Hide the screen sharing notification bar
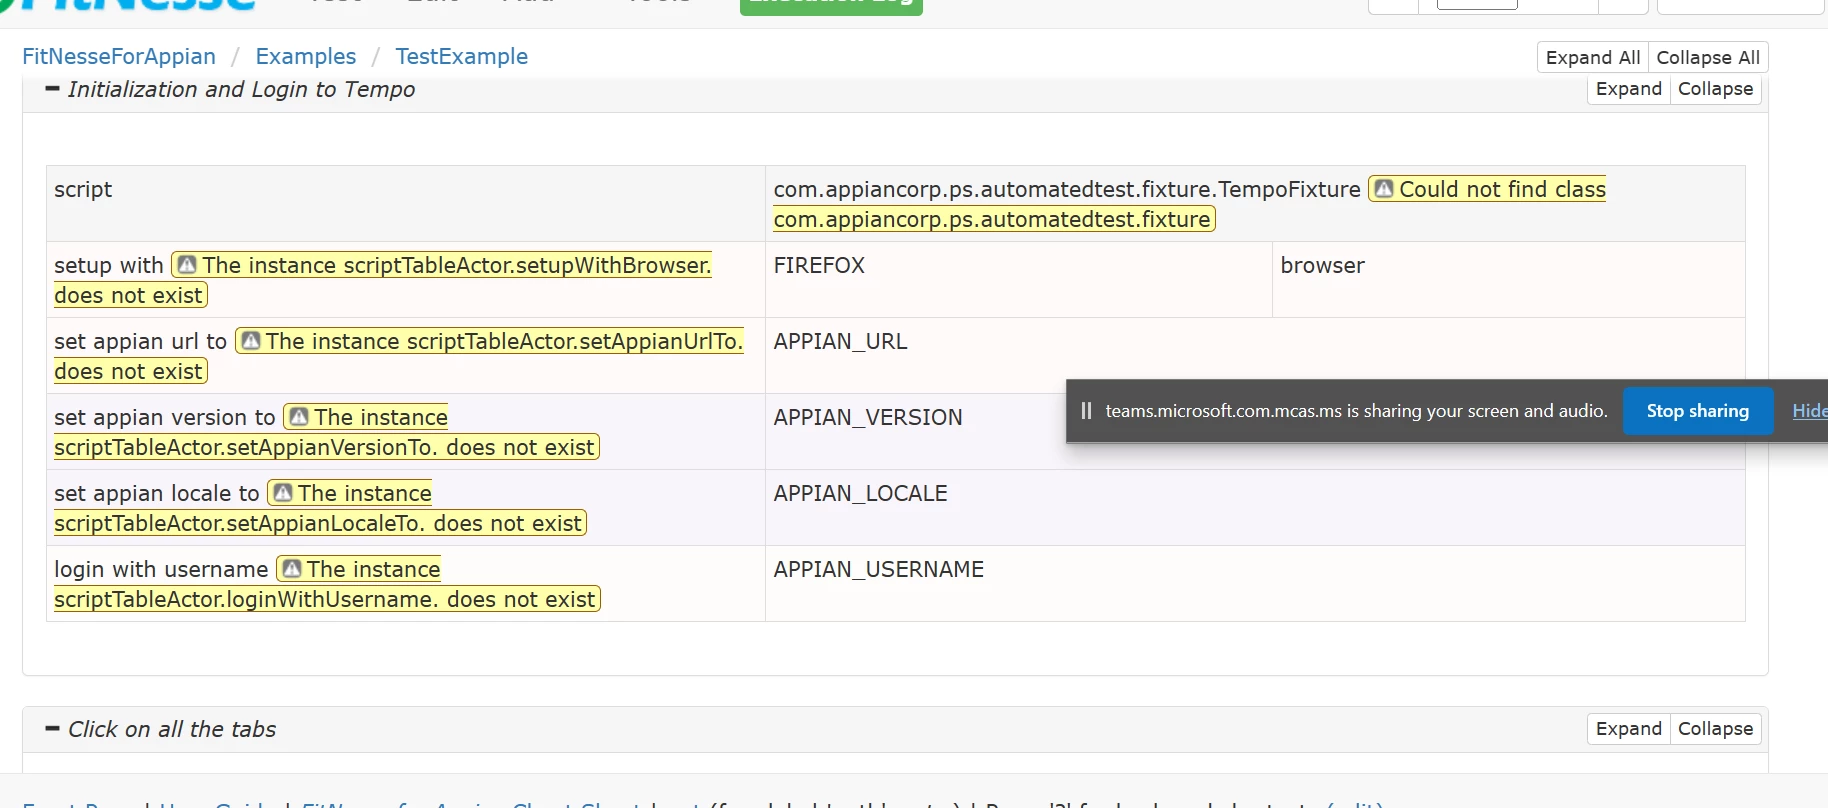This screenshot has height=808, width=1828. click(1809, 411)
